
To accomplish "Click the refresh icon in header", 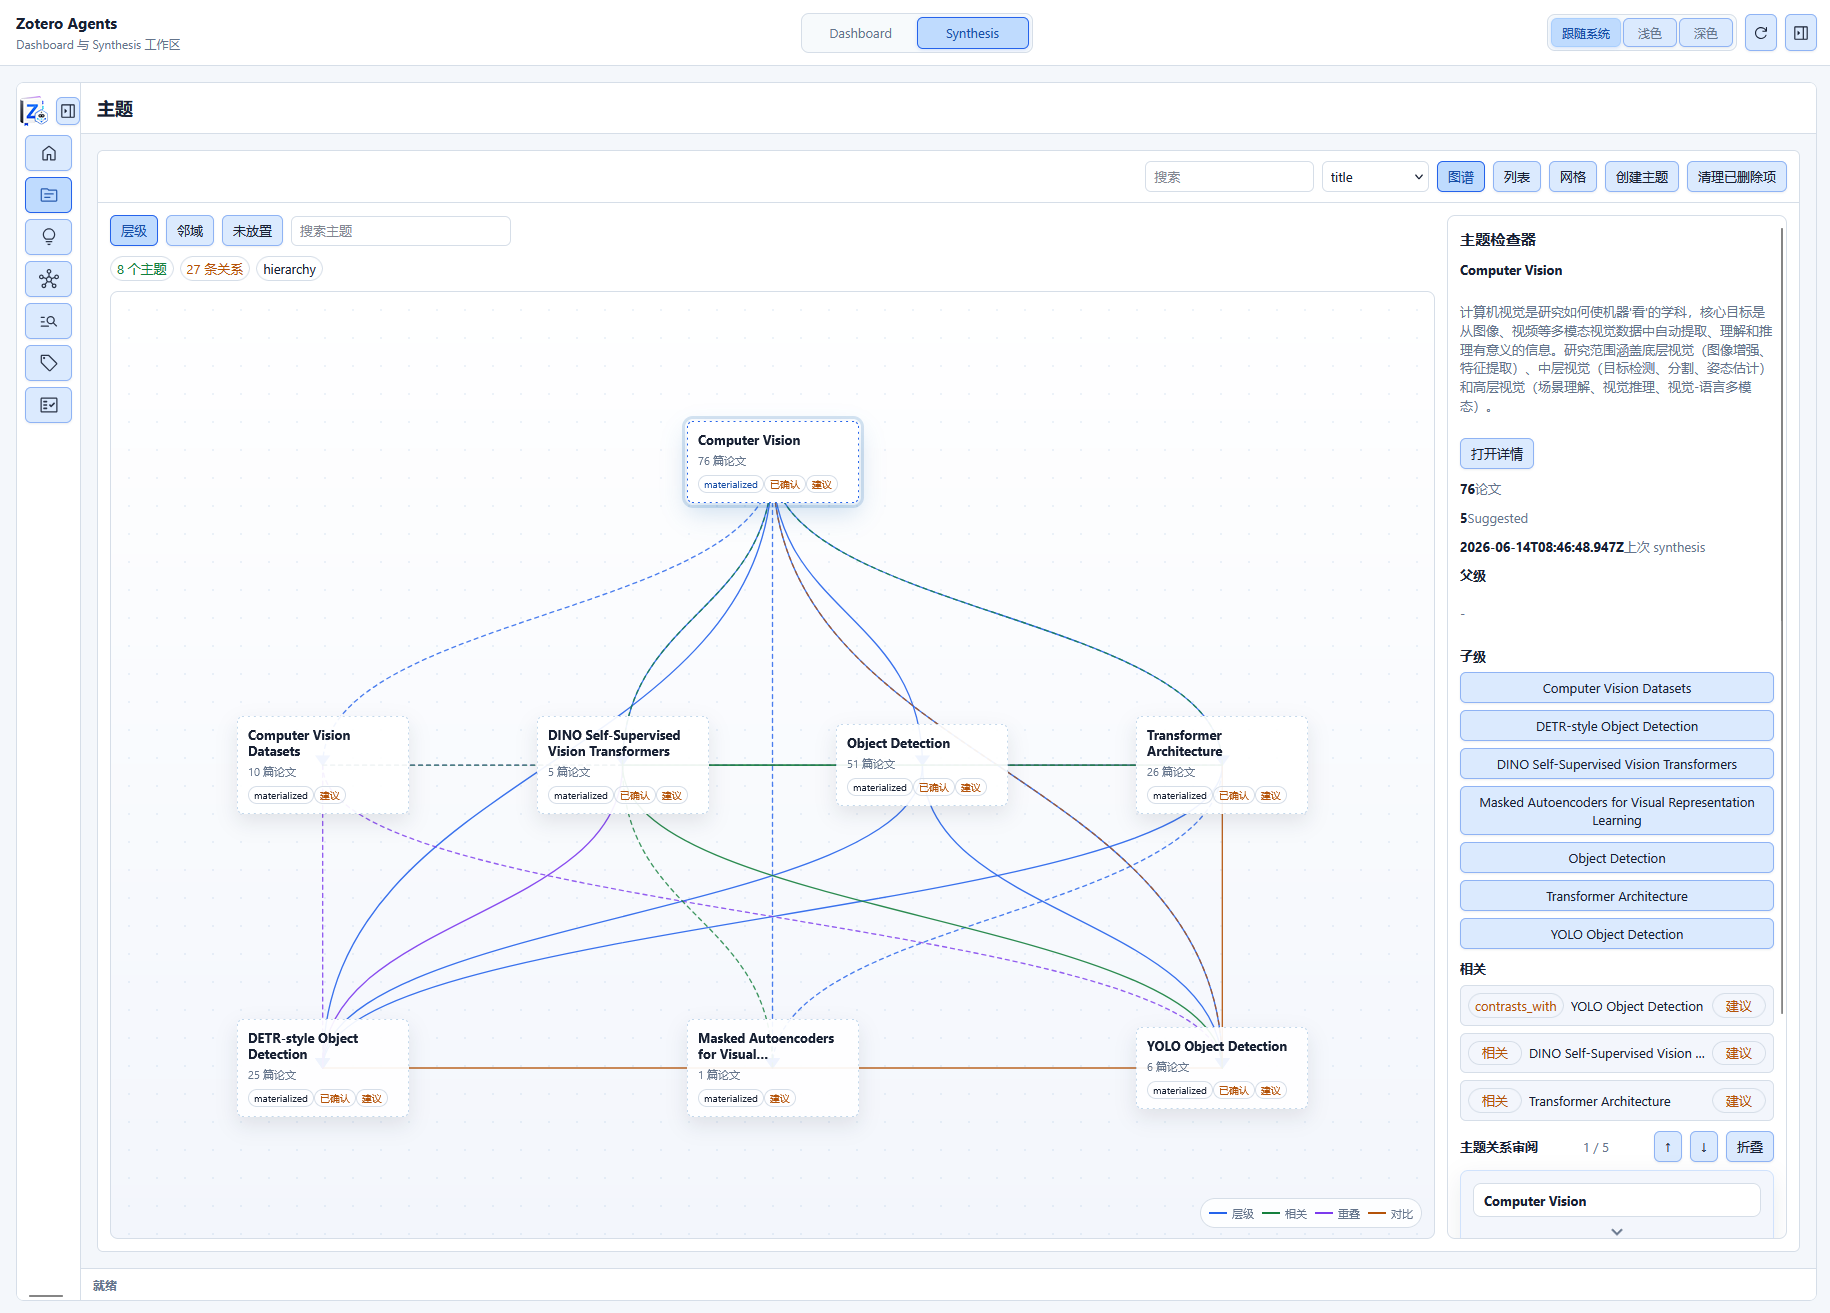I will (1761, 33).
